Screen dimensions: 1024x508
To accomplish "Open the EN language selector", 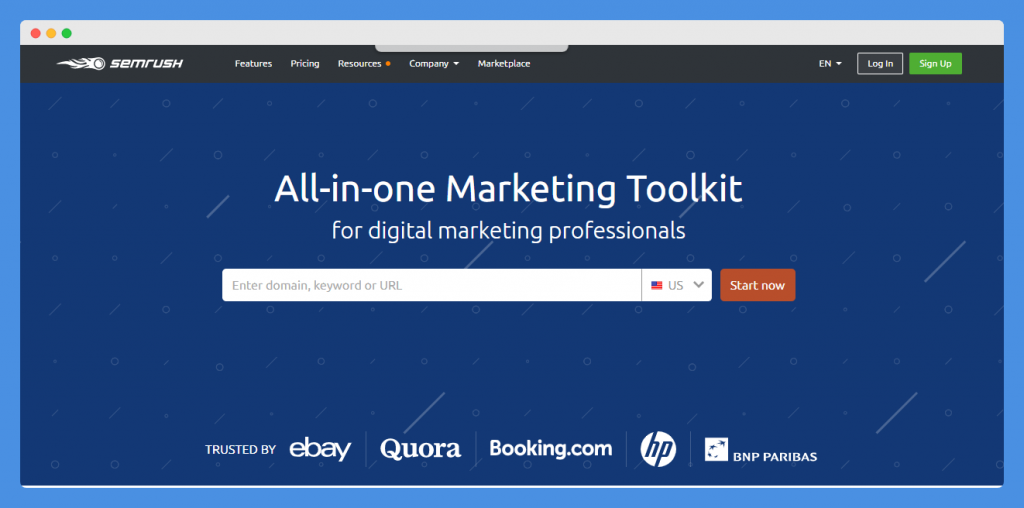I will 830,63.
